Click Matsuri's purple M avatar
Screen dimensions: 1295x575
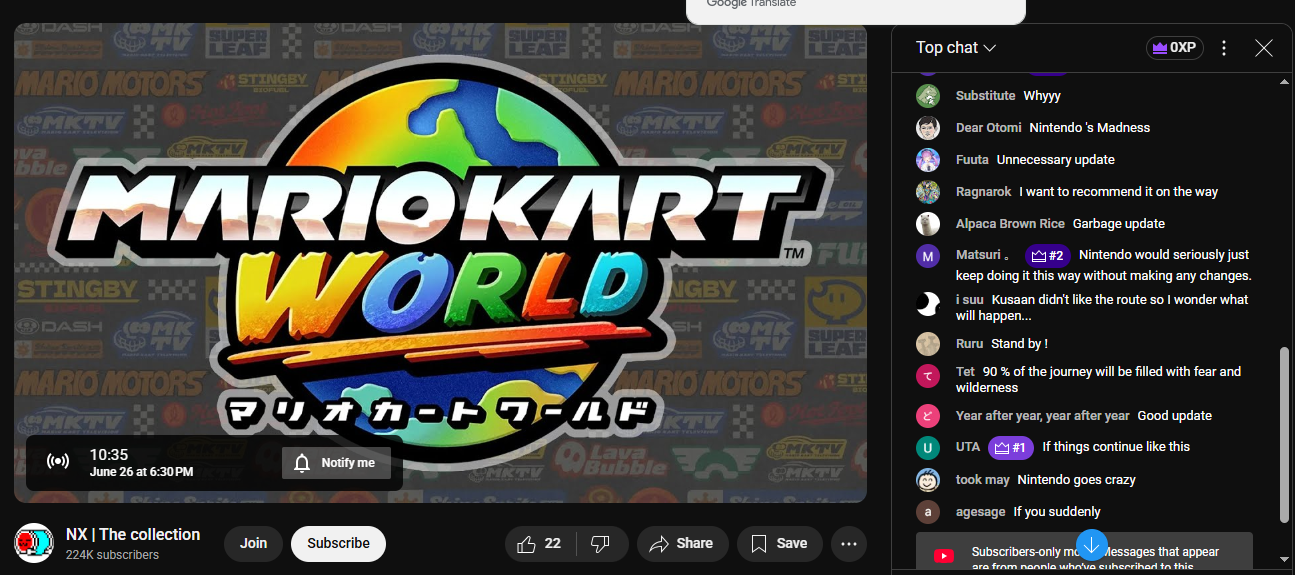coord(928,256)
